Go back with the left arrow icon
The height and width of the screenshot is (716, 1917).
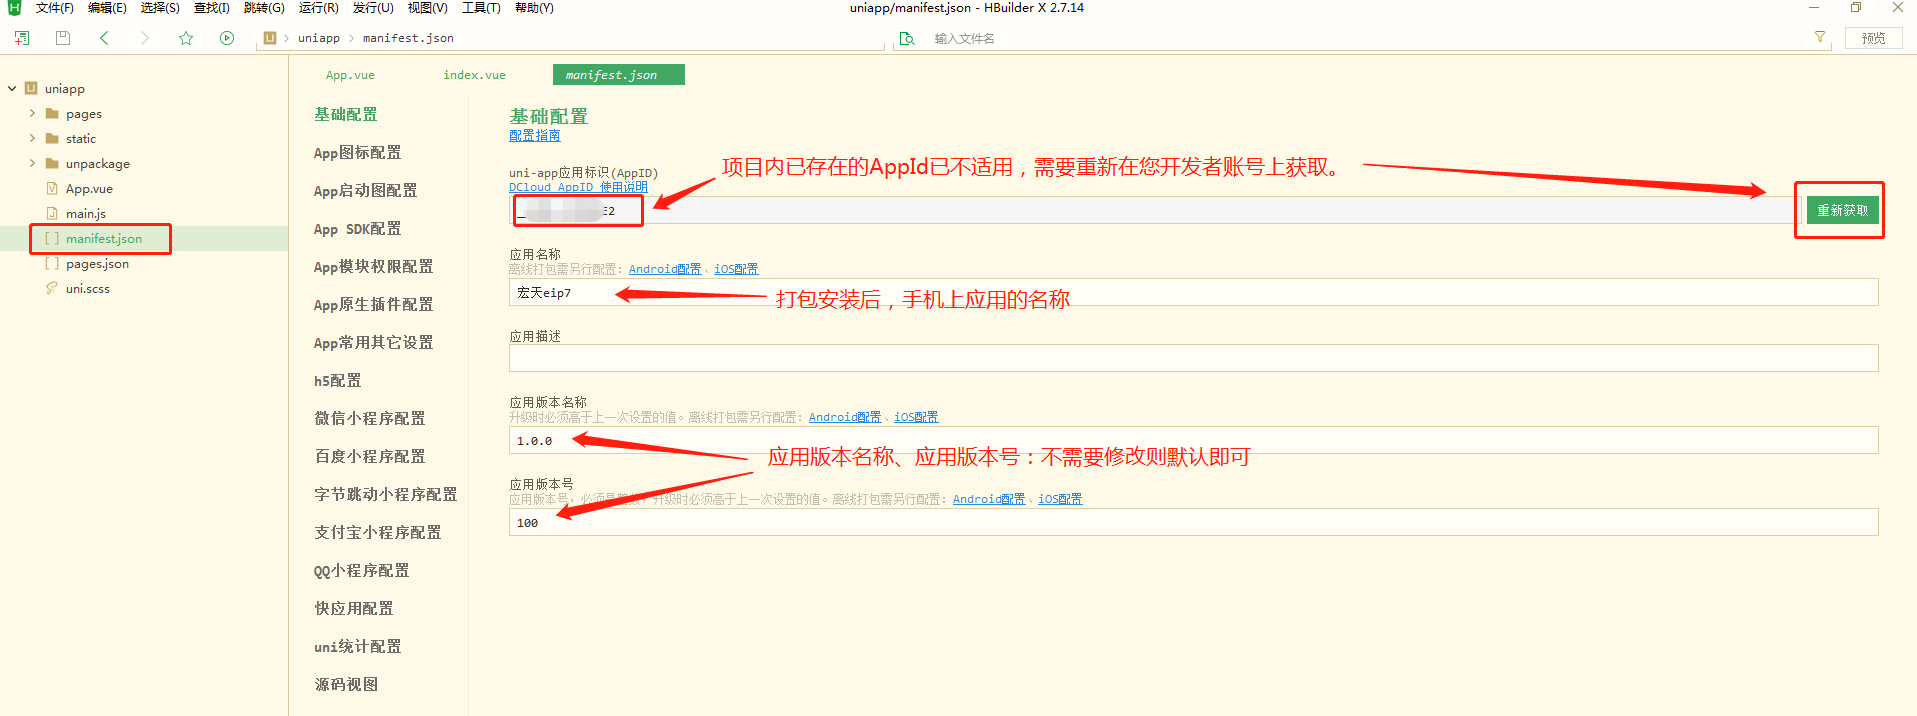(104, 38)
